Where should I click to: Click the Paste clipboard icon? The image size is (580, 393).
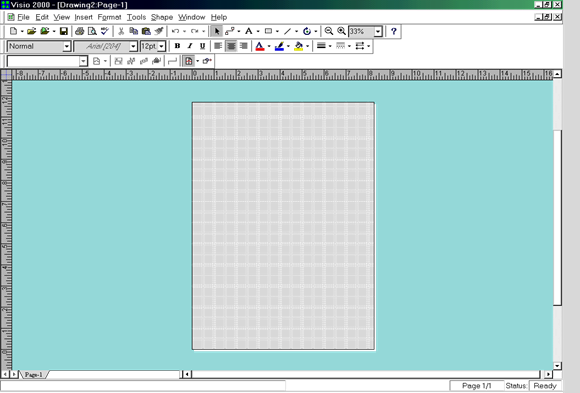(x=146, y=31)
